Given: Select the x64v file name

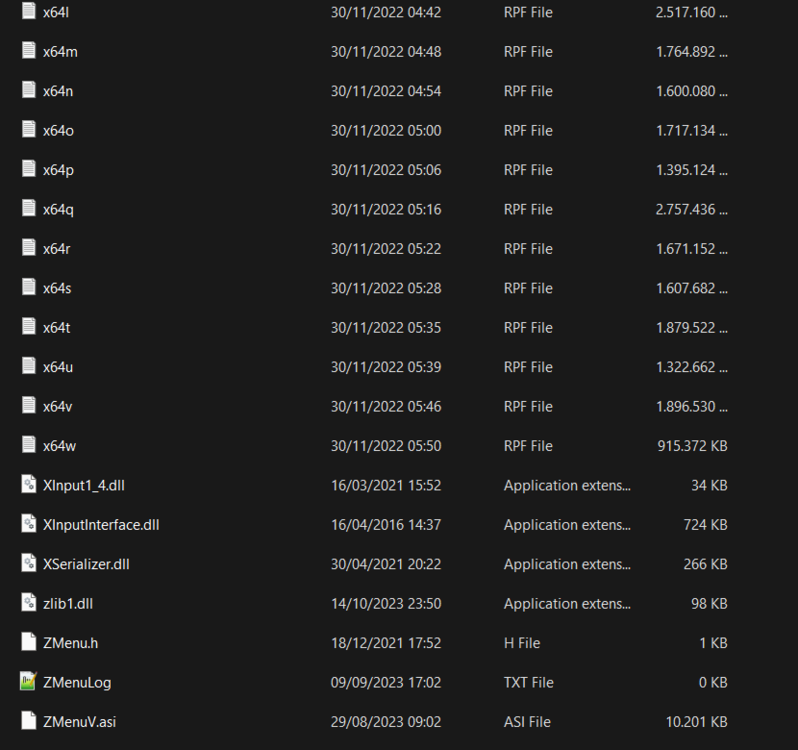Looking at the screenshot, I should 58,407.
